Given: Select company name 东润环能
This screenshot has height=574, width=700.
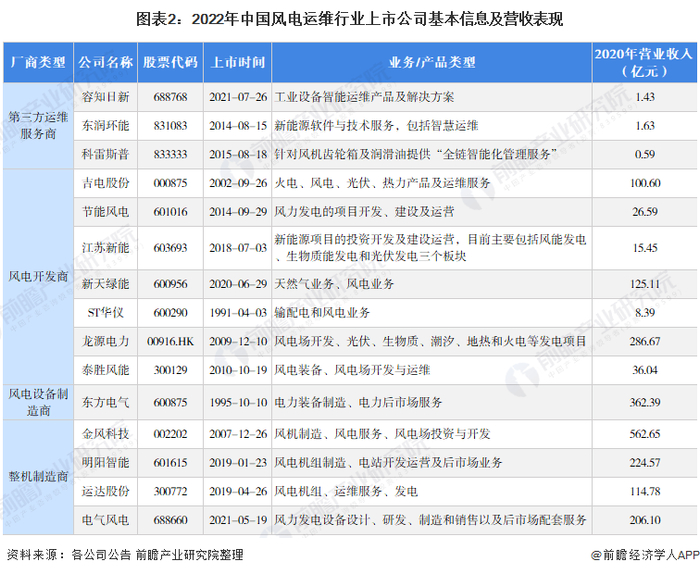Looking at the screenshot, I should 105,125.
